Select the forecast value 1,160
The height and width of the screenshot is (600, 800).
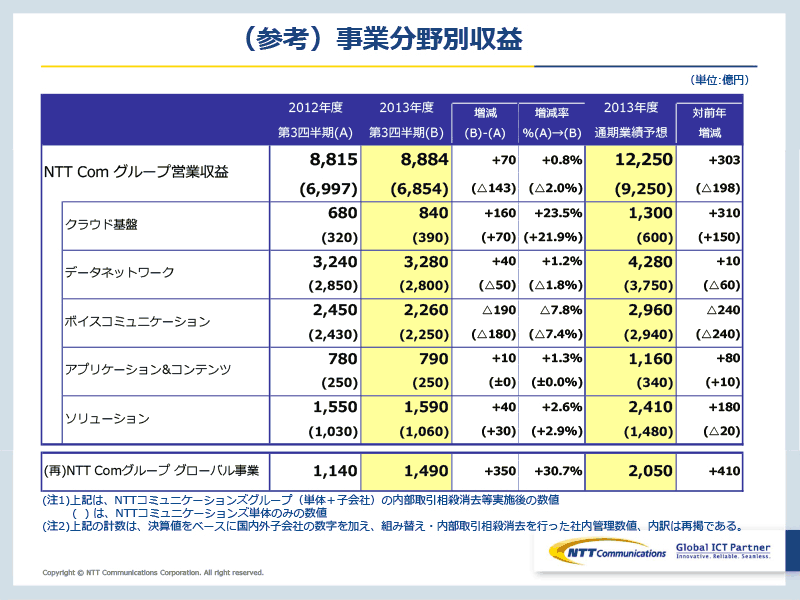[x=651, y=359]
